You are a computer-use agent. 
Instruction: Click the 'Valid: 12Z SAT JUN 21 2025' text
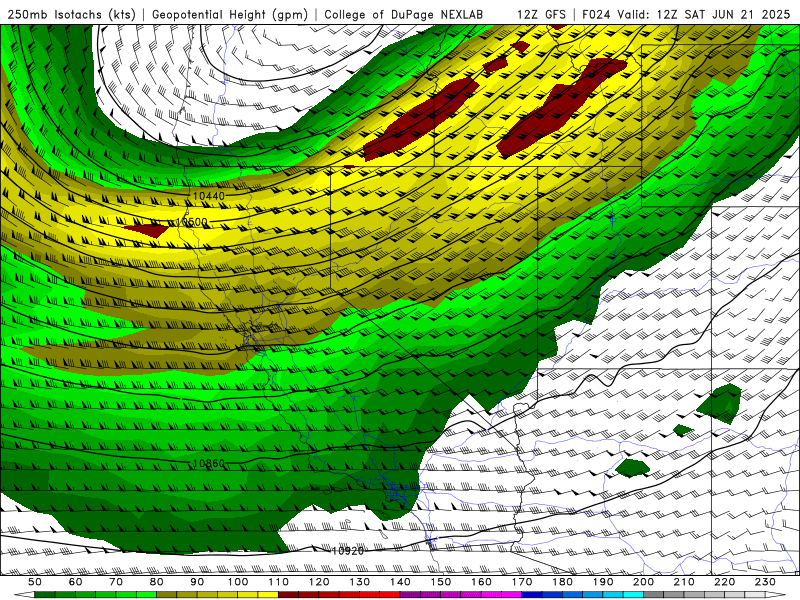pos(704,14)
